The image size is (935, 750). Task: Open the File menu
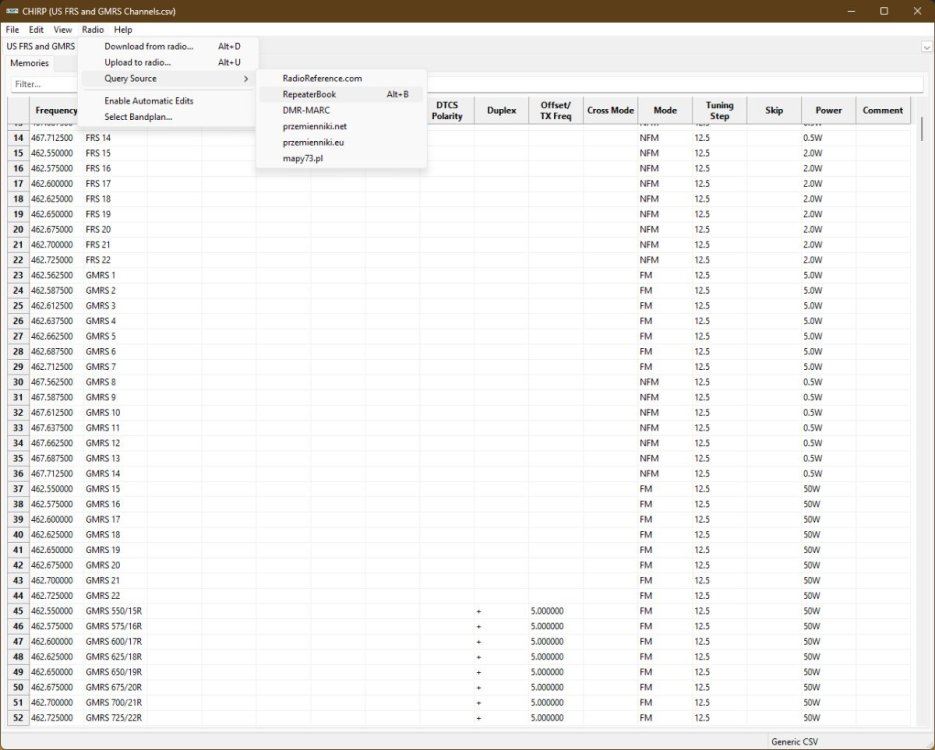click(x=12, y=30)
